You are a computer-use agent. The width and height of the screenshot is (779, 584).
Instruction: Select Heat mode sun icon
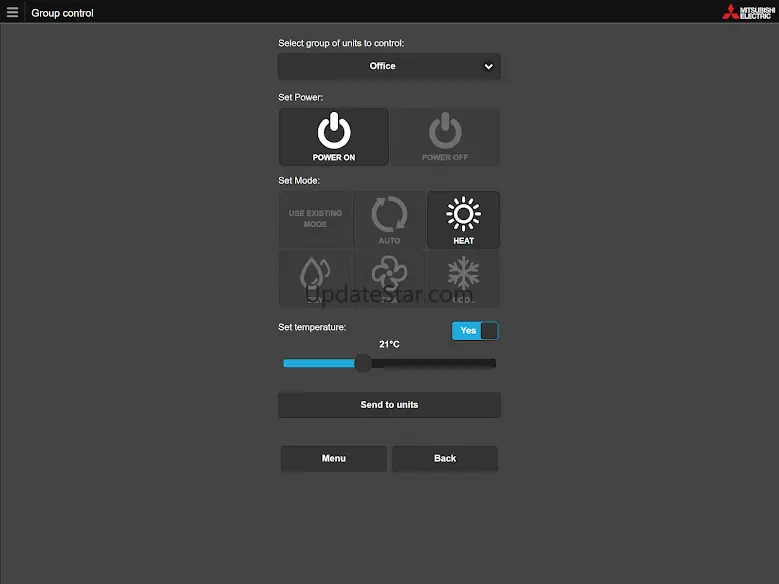pyautogui.click(x=464, y=219)
